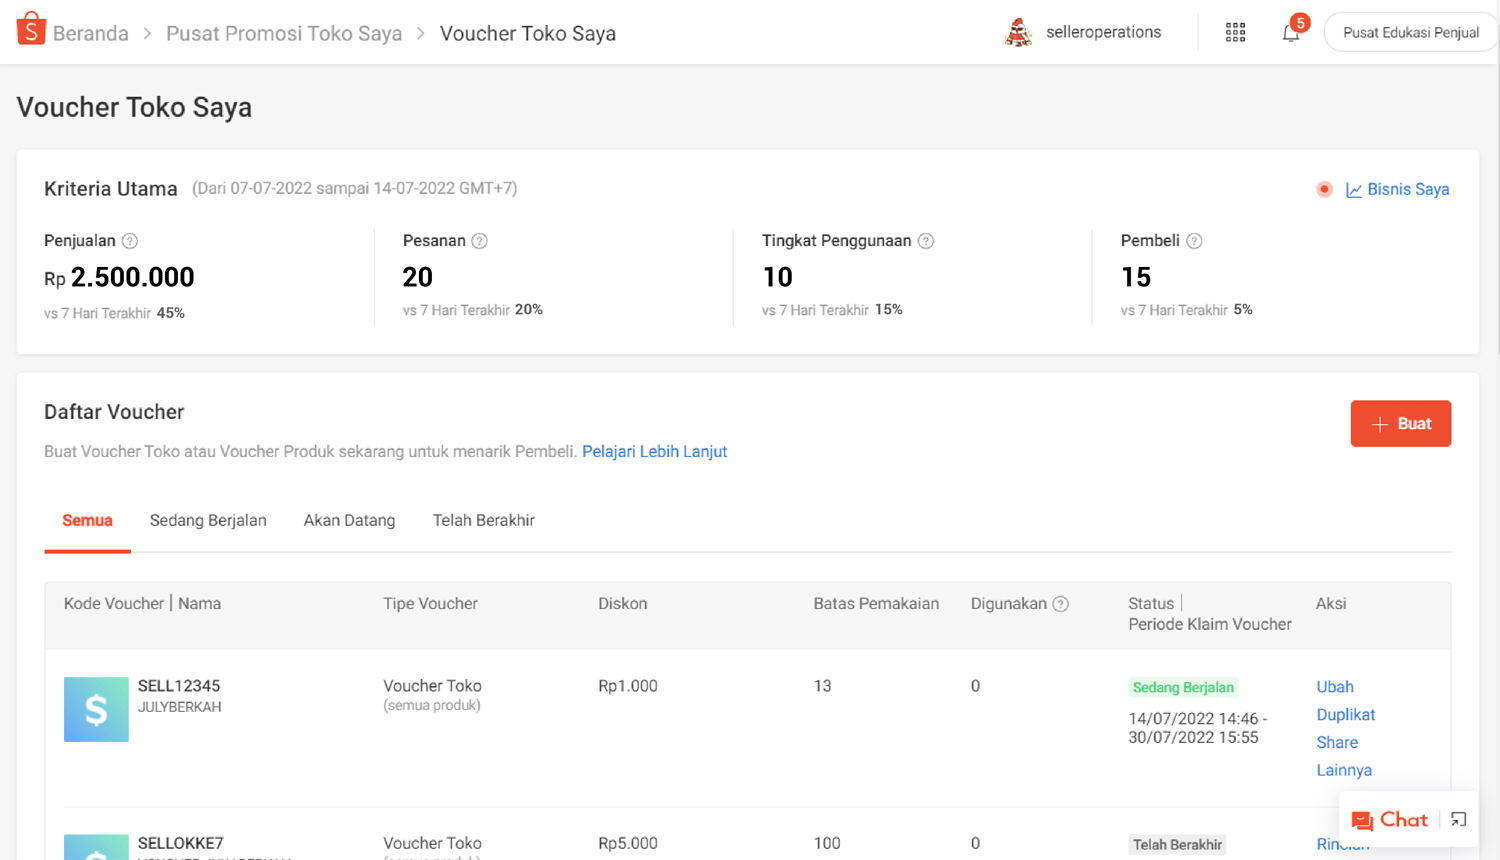Viewport: 1500px width, 860px height.
Task: Click help icon beside Tingkat Penggunaan
Action: click(x=926, y=241)
